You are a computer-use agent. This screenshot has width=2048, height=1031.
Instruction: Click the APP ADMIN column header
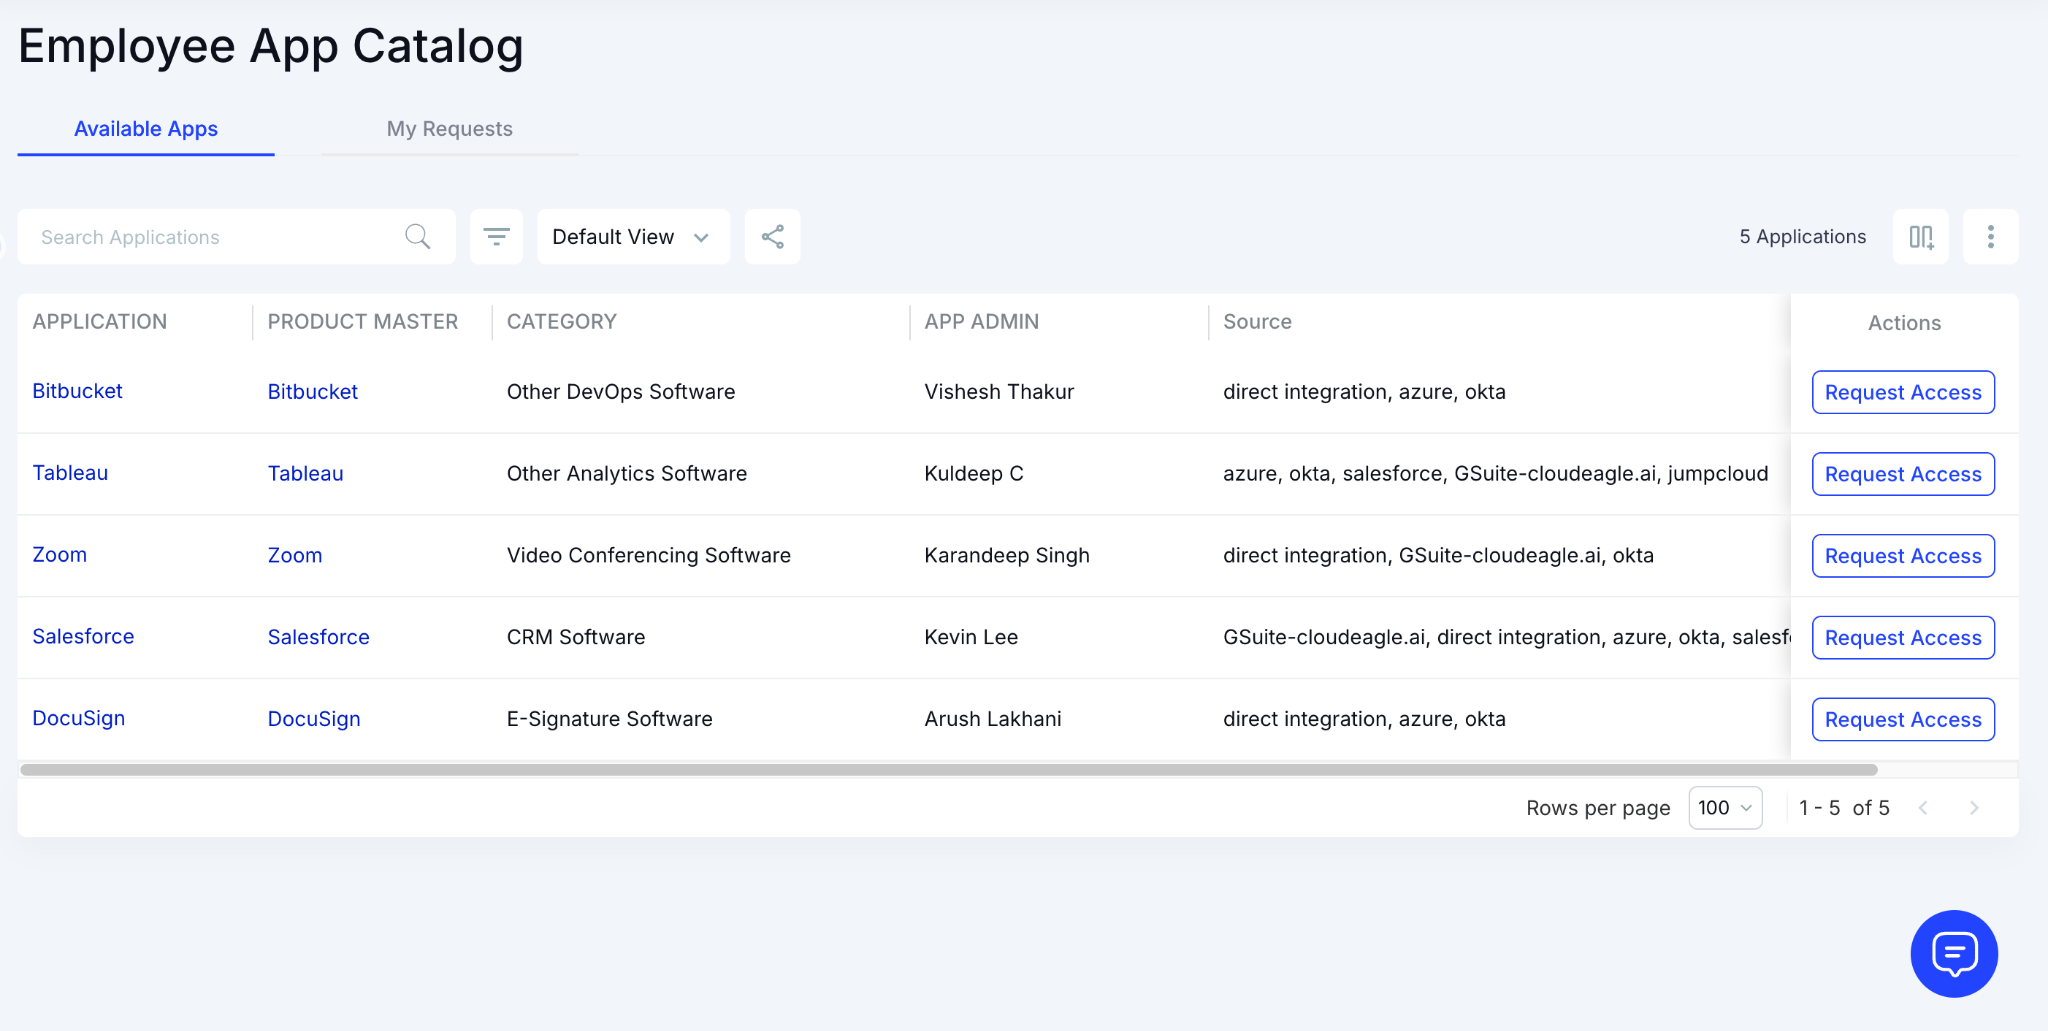[981, 322]
